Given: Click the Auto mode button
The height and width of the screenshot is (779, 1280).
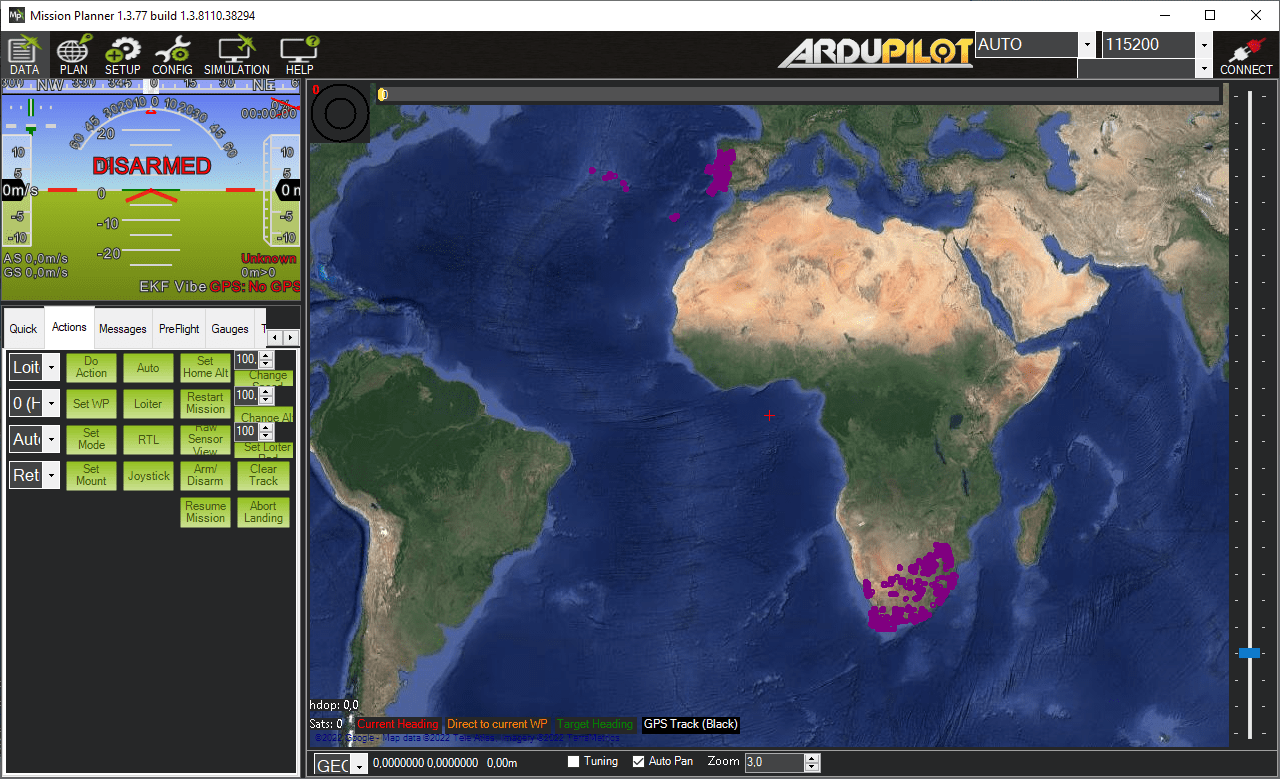Looking at the screenshot, I should click(148, 367).
